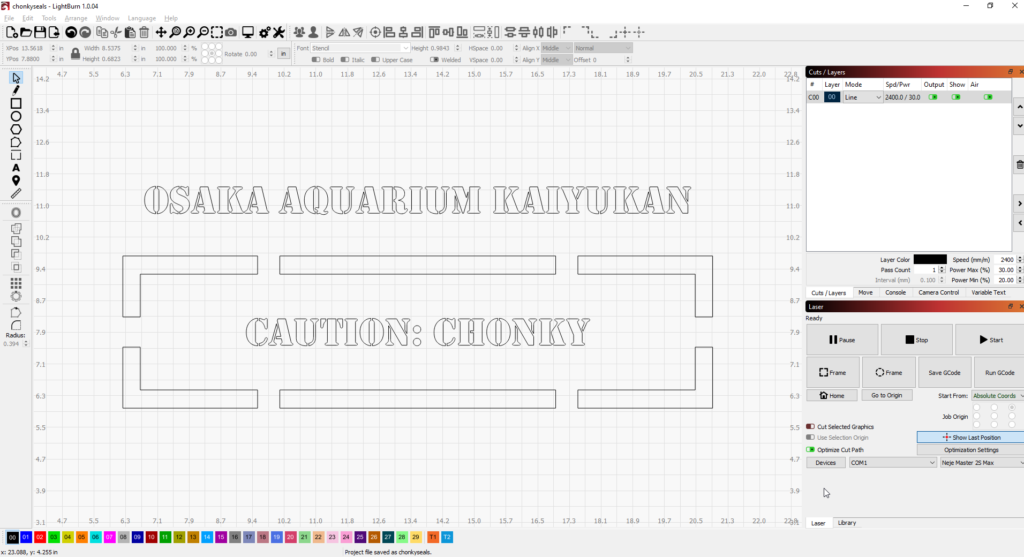Screen dimensions: 1024x557
Task: Open the Normal text mode dropdown
Action: pos(603,48)
